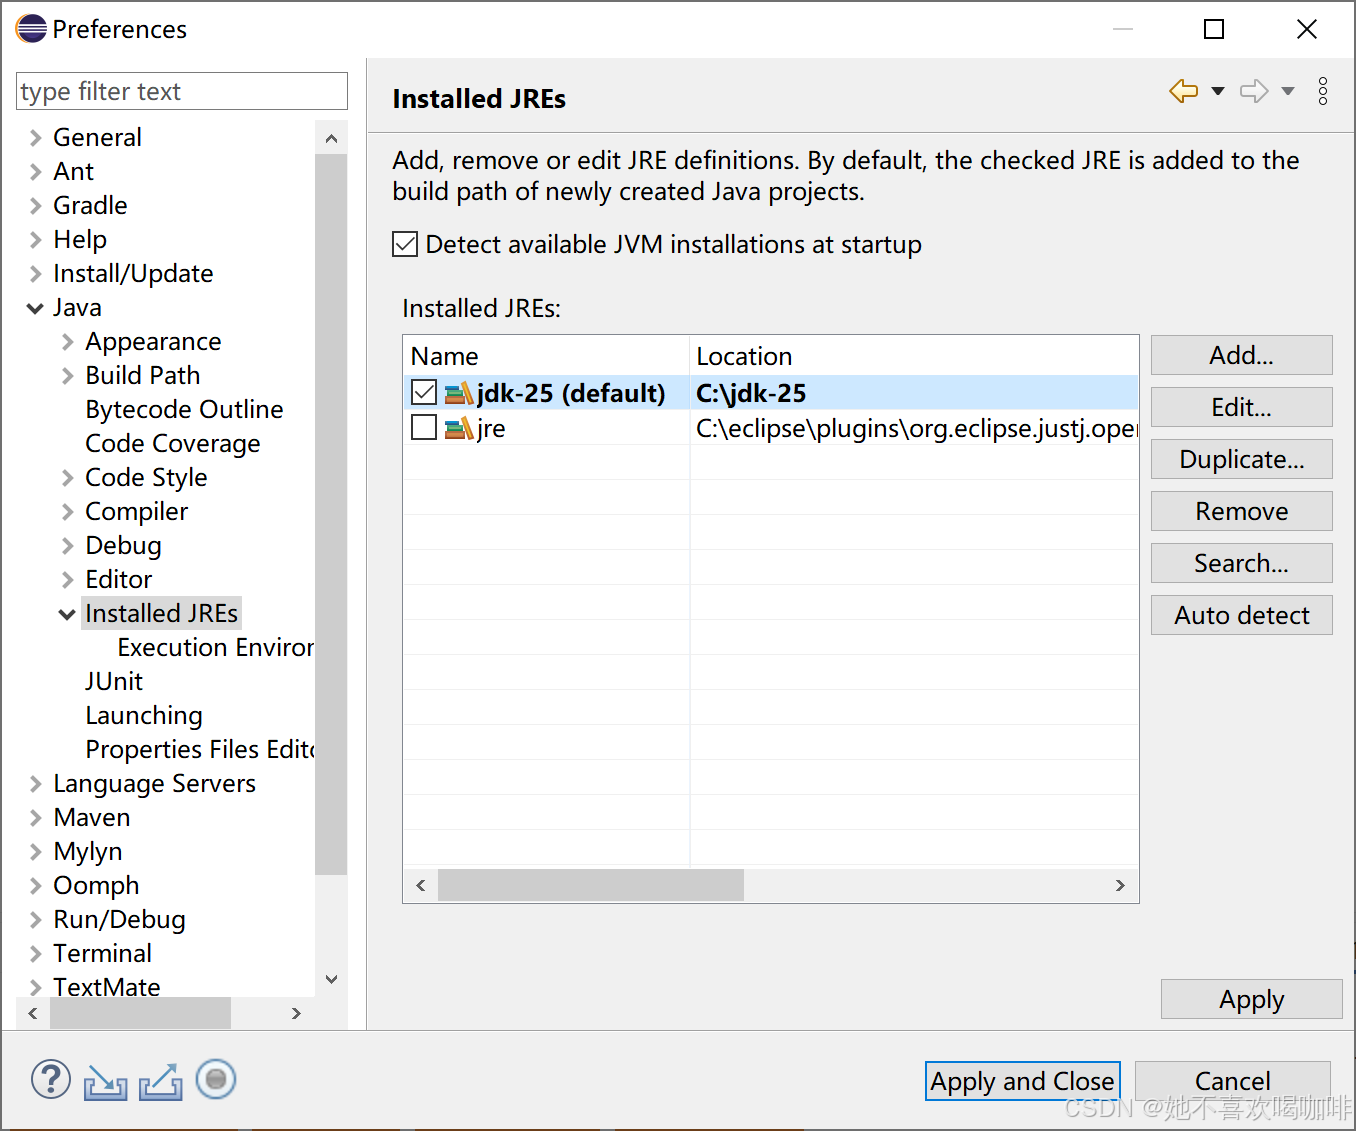This screenshot has width=1356, height=1131.
Task: Select Code Coverage in the tree
Action: coord(173,444)
